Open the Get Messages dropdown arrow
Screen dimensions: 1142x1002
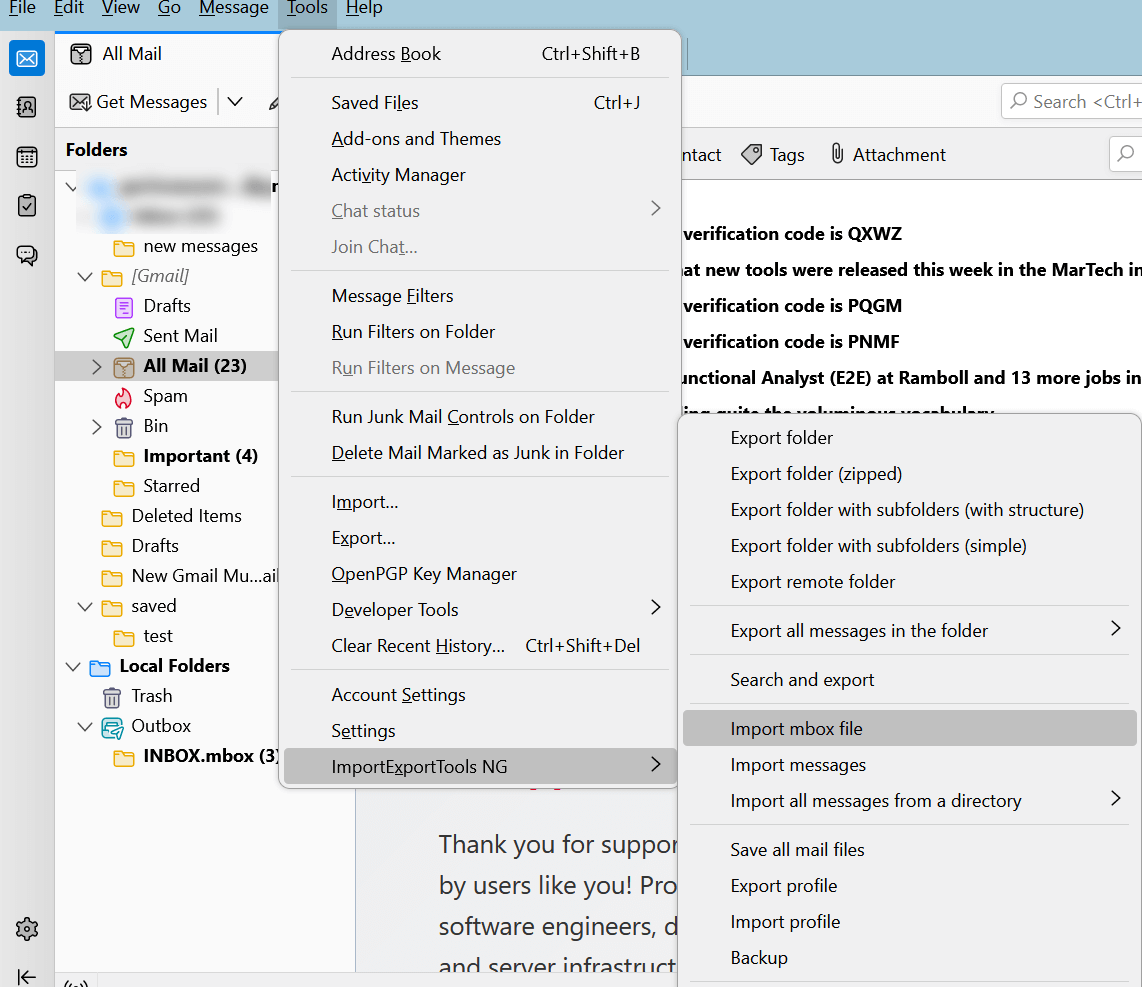(x=235, y=102)
